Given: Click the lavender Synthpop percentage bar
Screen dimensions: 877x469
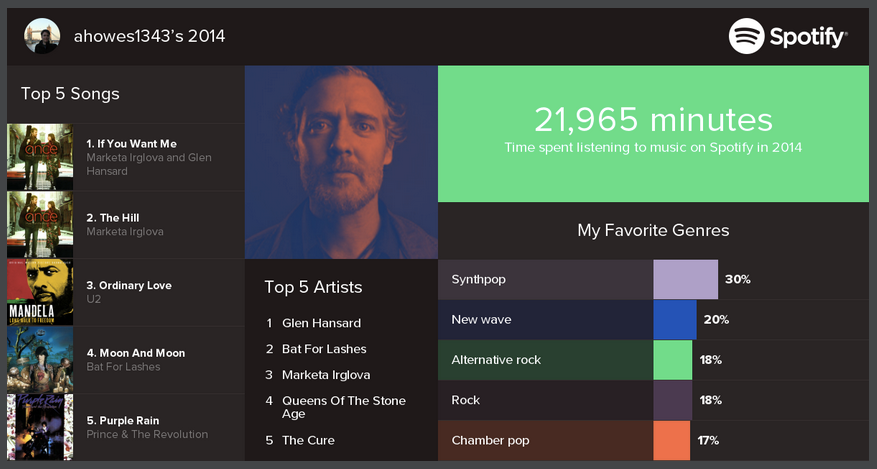Looking at the screenshot, I should [686, 279].
